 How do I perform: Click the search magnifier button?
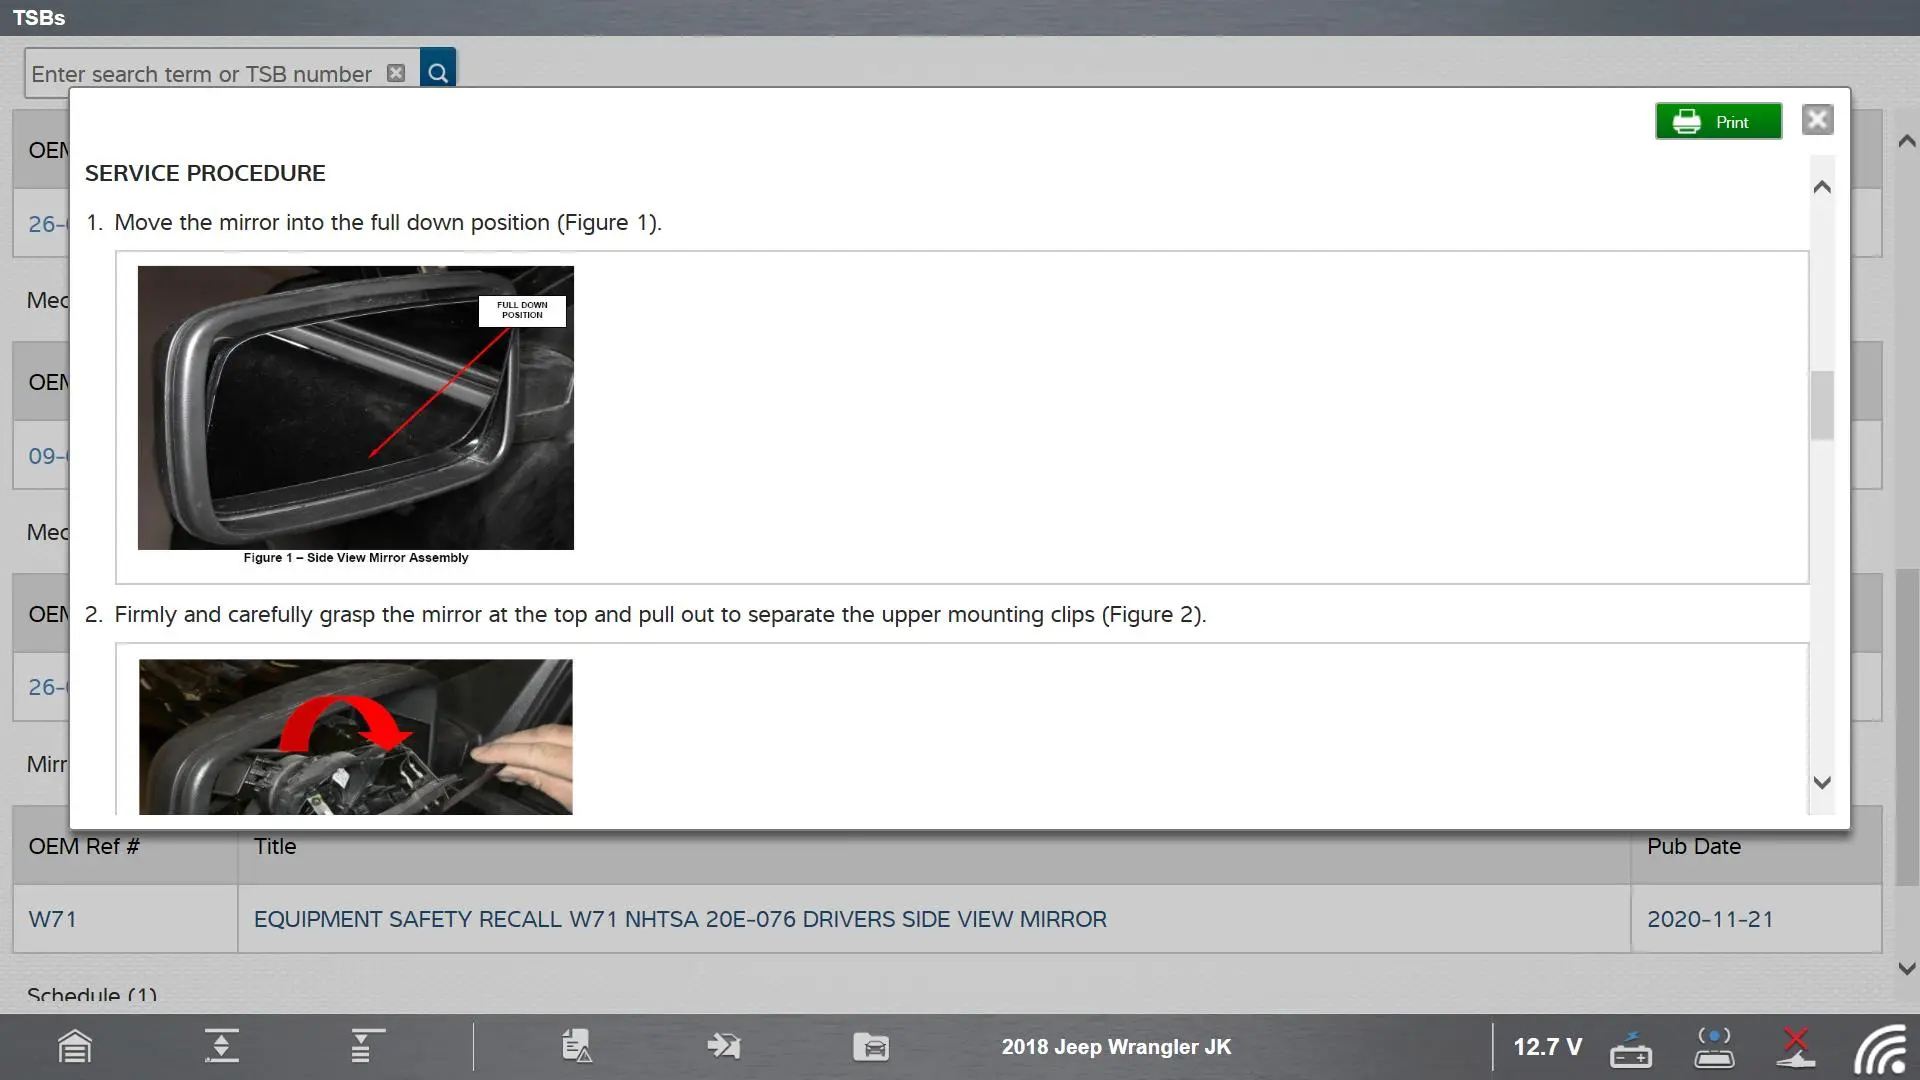pyautogui.click(x=437, y=73)
